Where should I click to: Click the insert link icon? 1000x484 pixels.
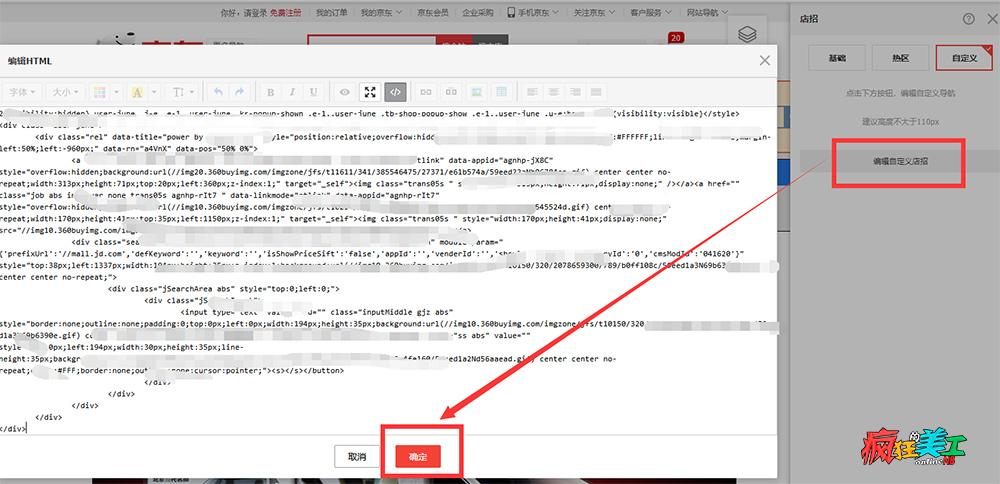tap(426, 92)
